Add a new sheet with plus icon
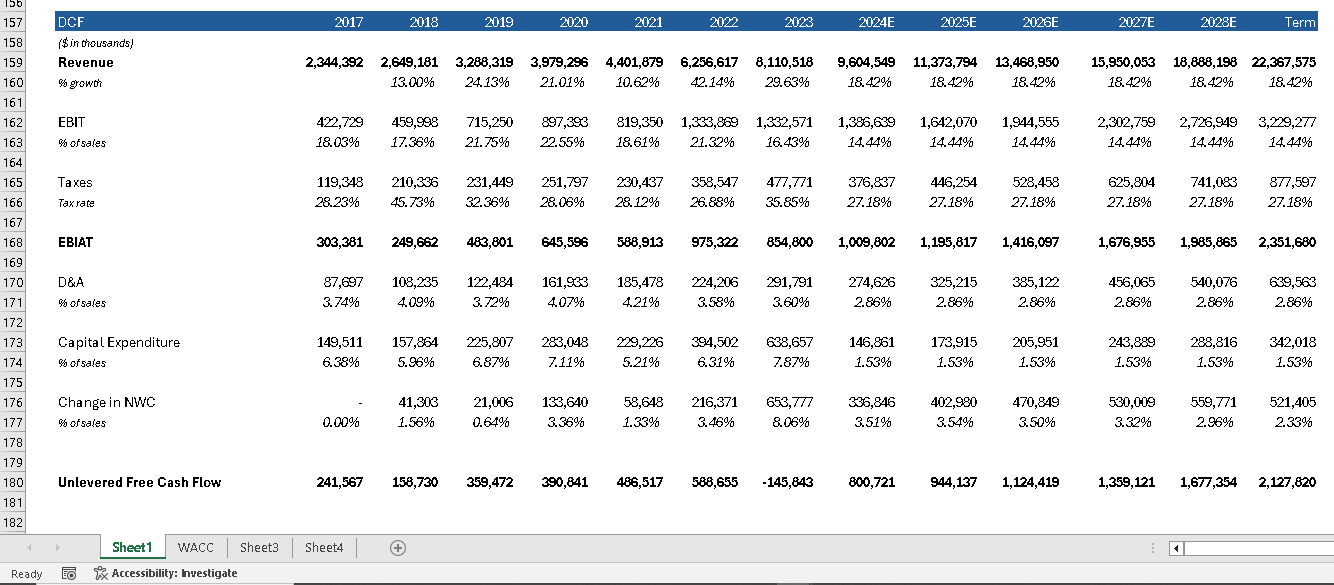Screen dimensions: 1334x585 (398, 547)
